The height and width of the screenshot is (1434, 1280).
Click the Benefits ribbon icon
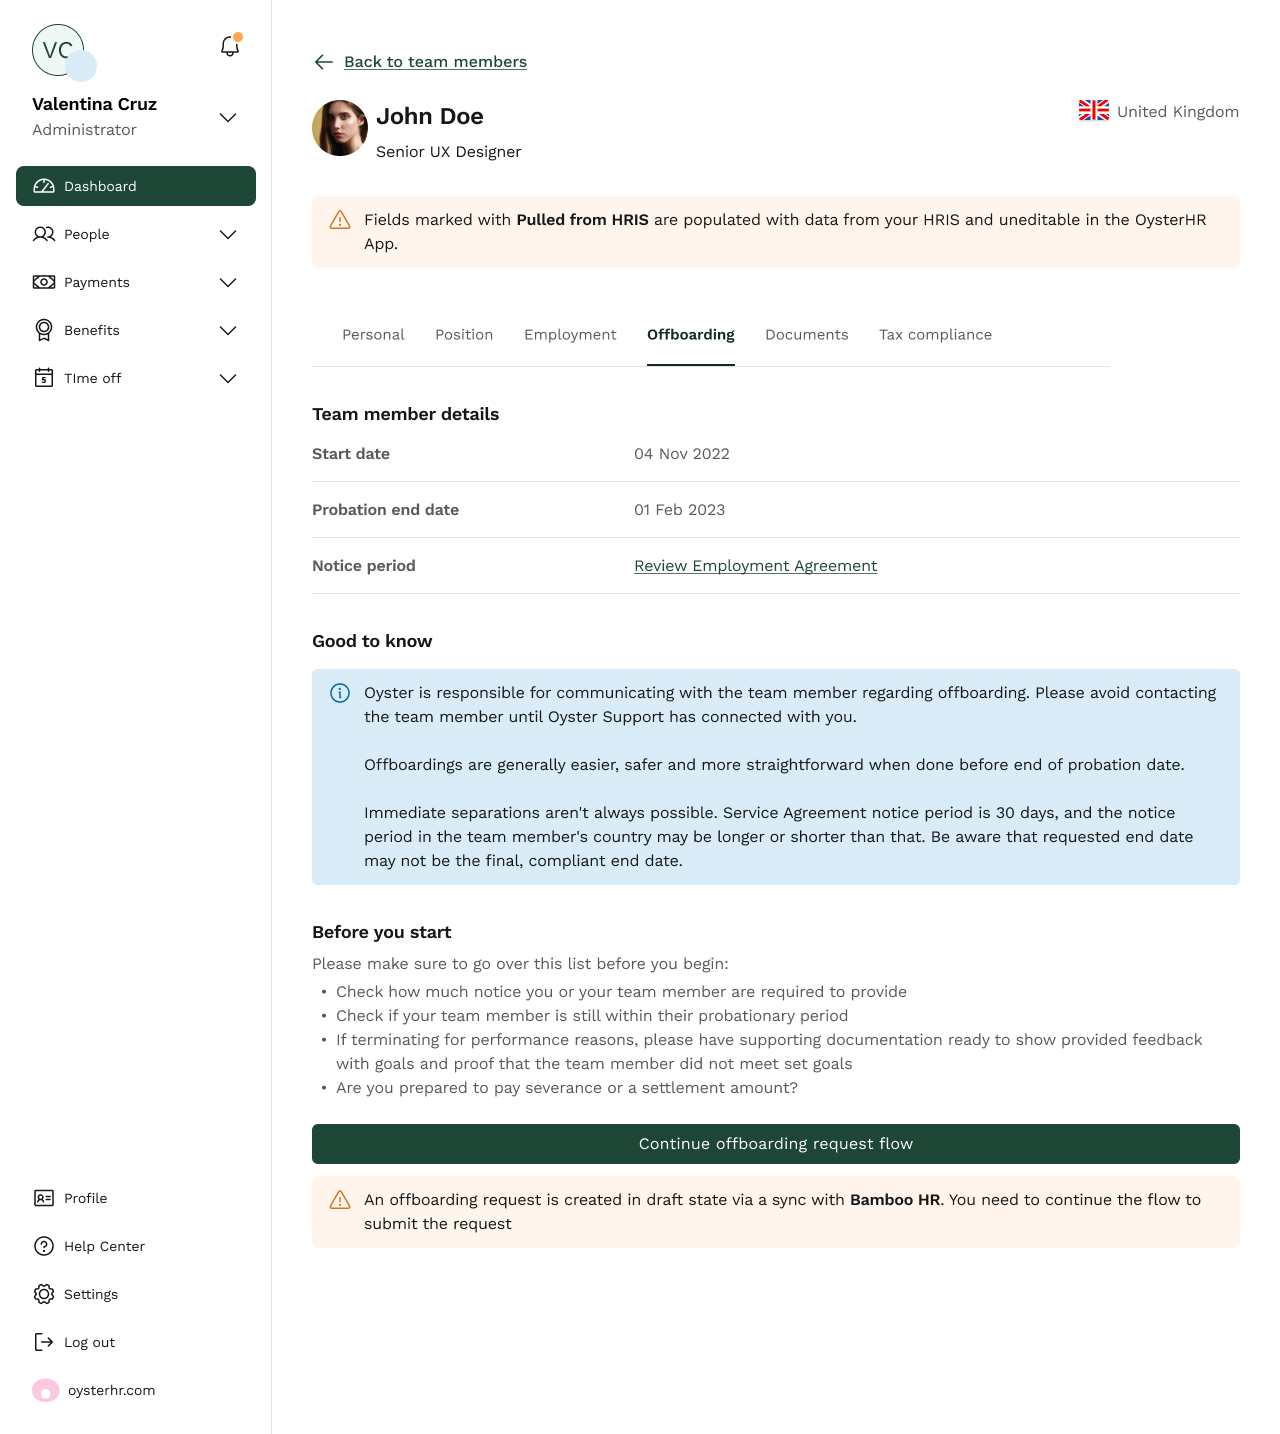(x=44, y=330)
